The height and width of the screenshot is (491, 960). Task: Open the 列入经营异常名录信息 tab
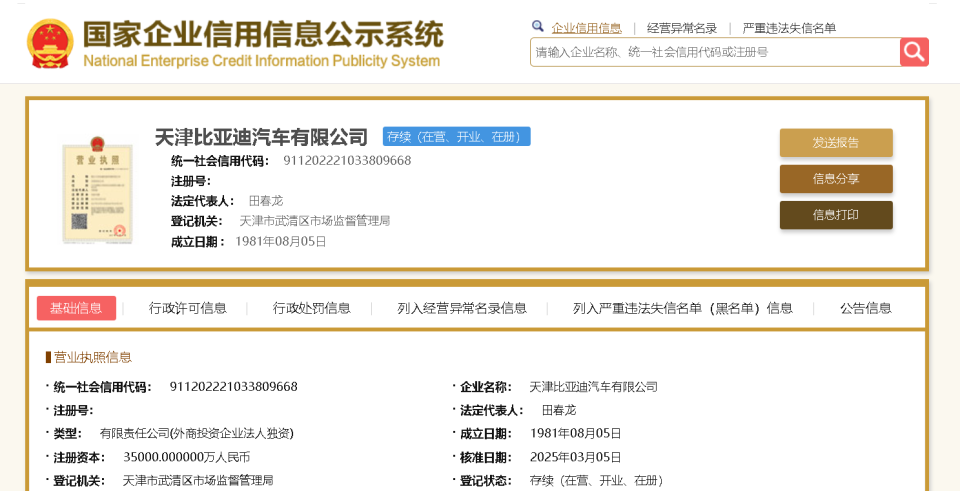(x=462, y=308)
